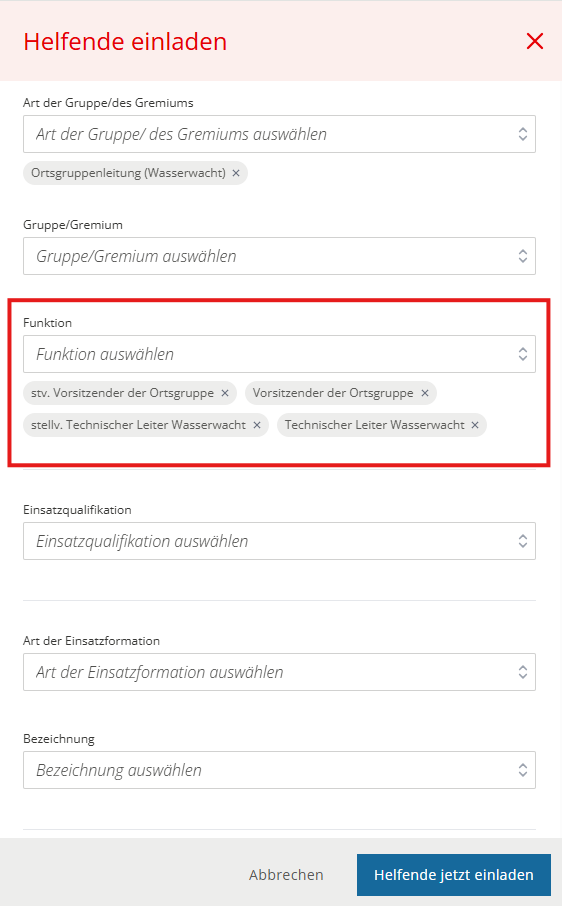Focus the Art der Einsatzformation auswählen field
562x906 pixels.
(x=280, y=672)
